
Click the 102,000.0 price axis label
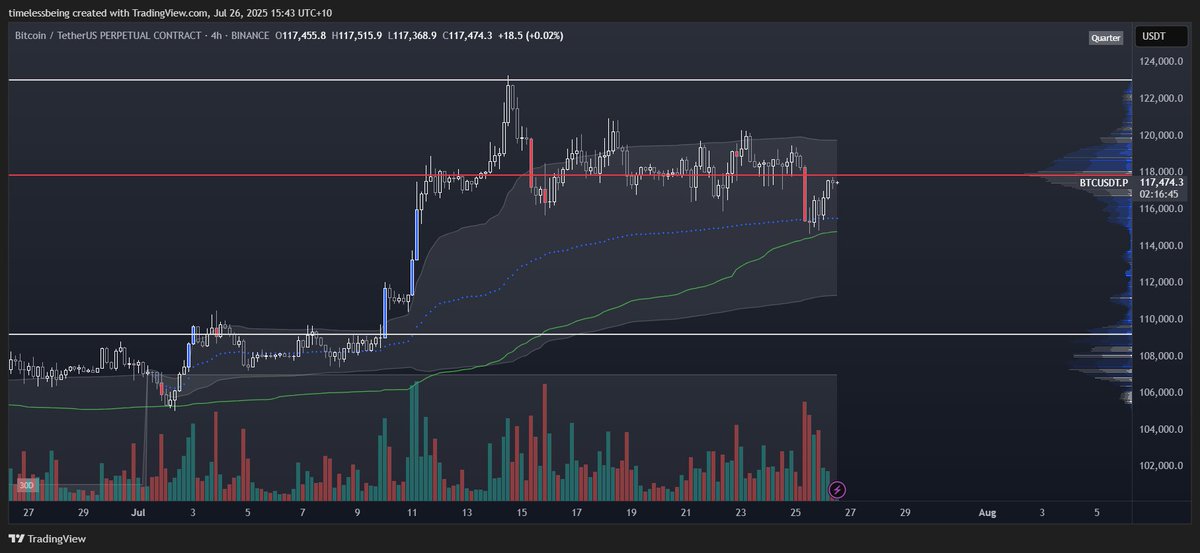pyautogui.click(x=1160, y=466)
